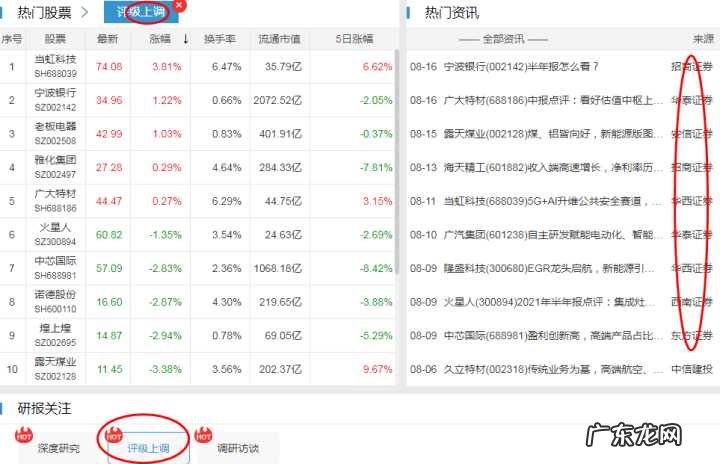Viewport: 720px width, 464px height.
Task: Click the 序号 column header
Action: tap(11, 39)
